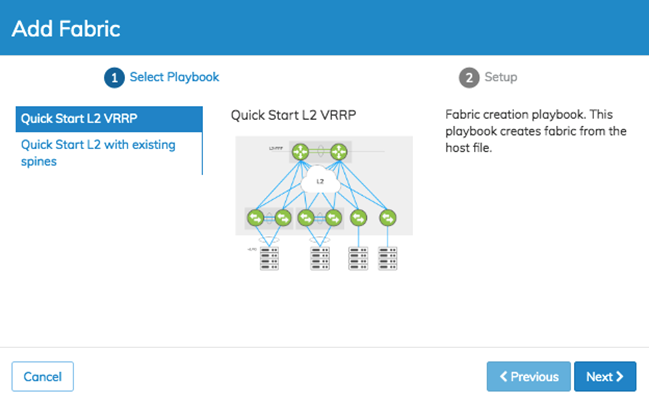
Task: Click the first leaf switch icon on the left
Action: click(x=255, y=218)
